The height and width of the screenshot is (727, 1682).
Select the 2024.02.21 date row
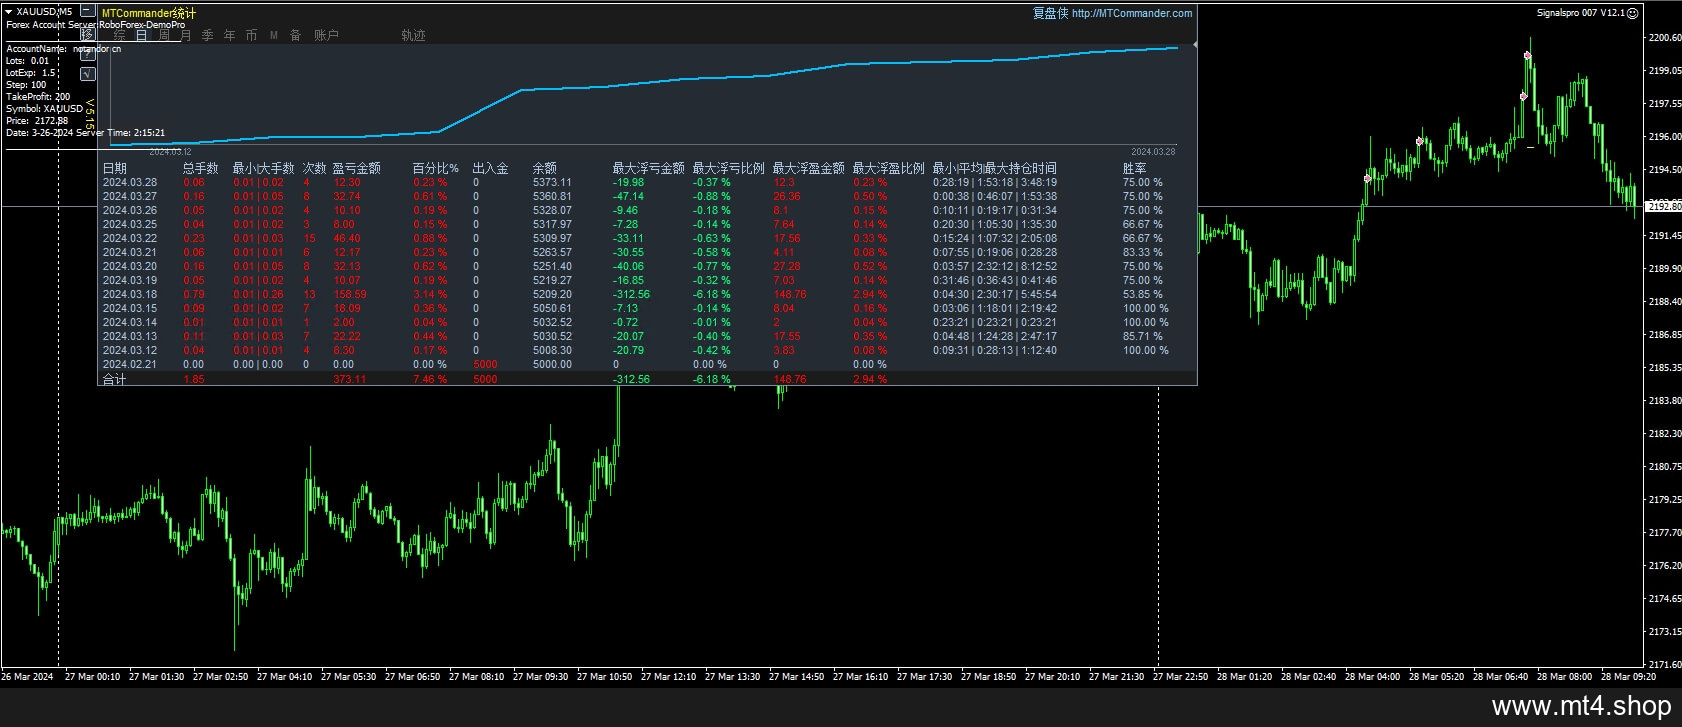click(130, 364)
